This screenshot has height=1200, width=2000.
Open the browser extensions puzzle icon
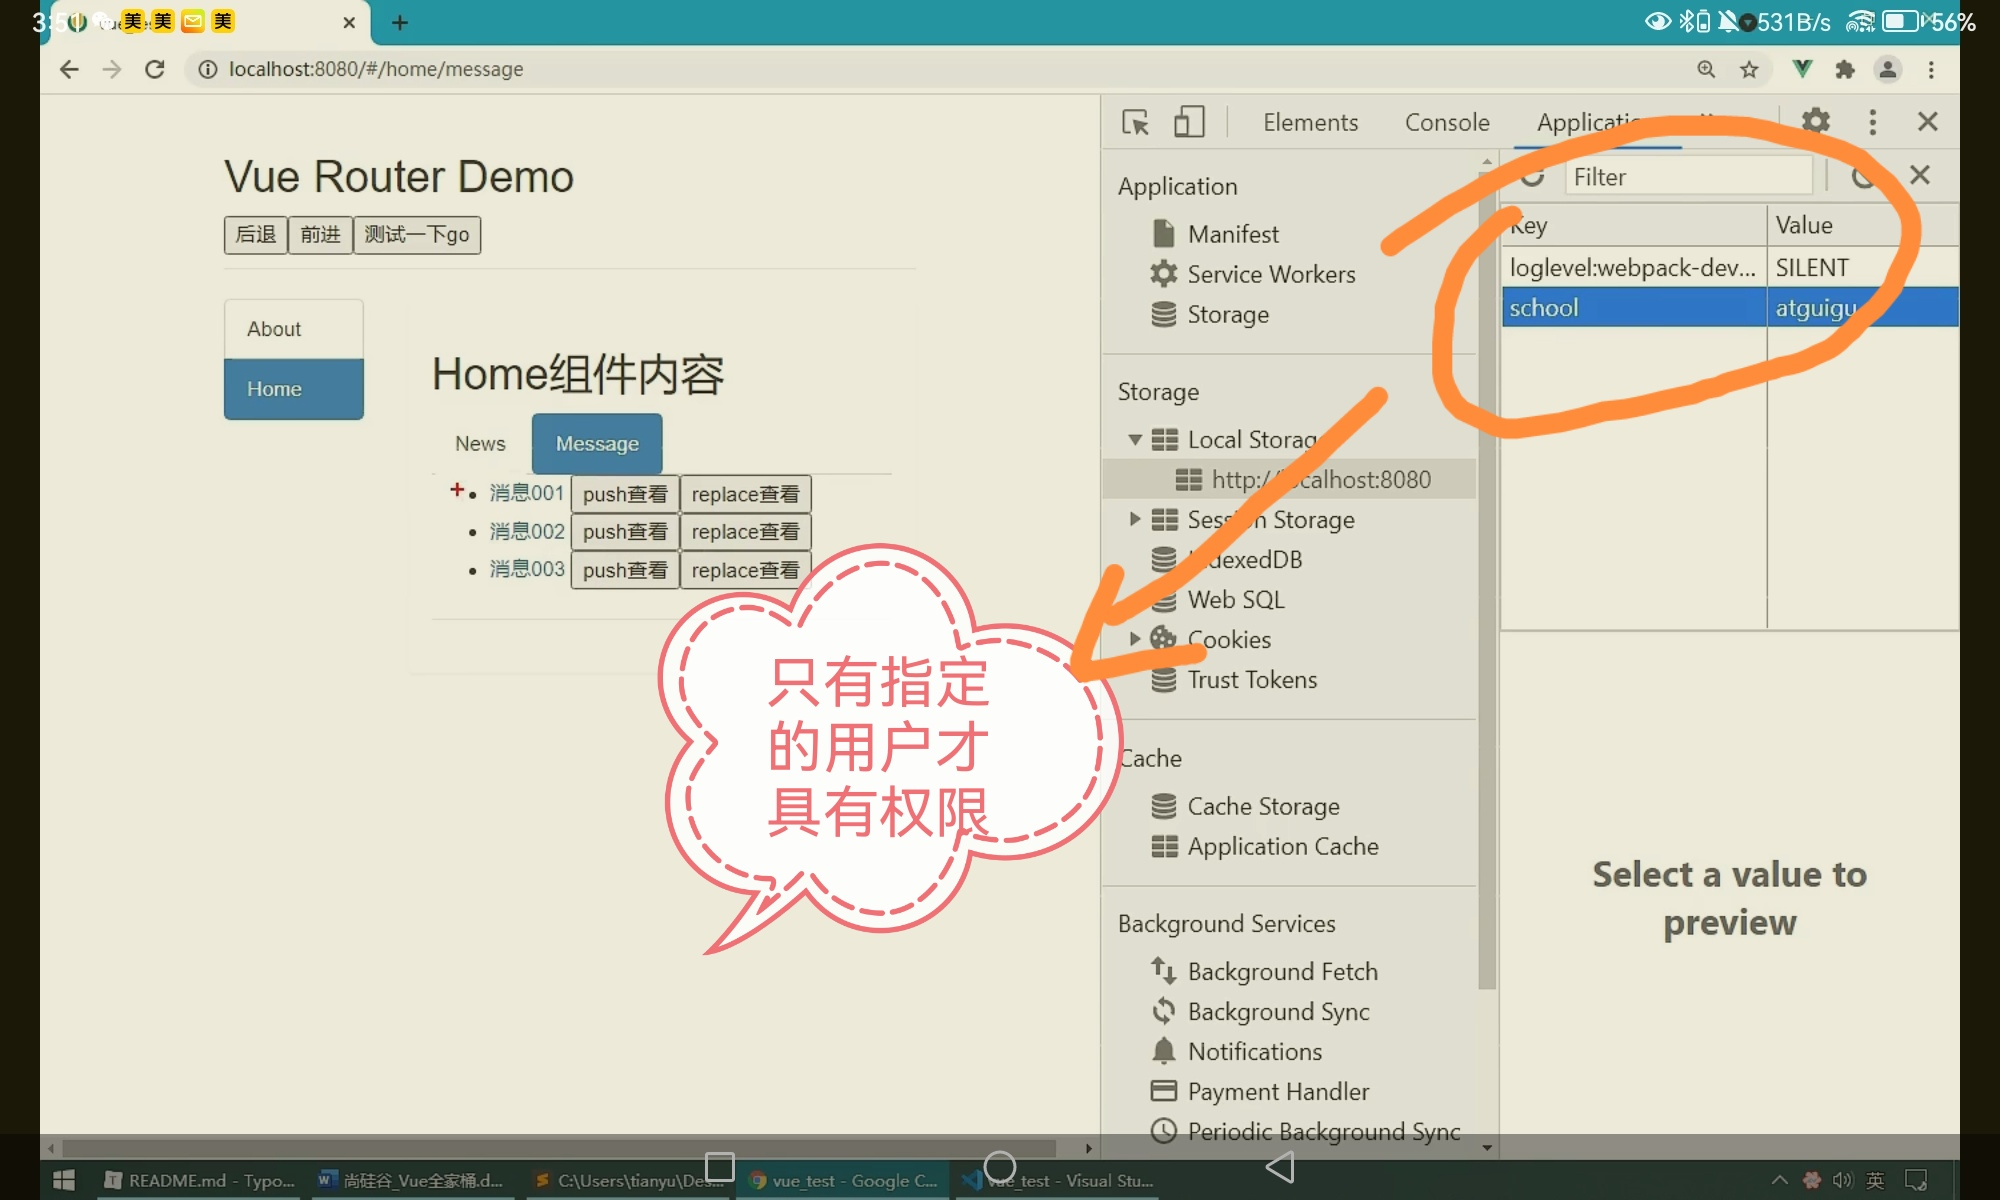click(1845, 69)
